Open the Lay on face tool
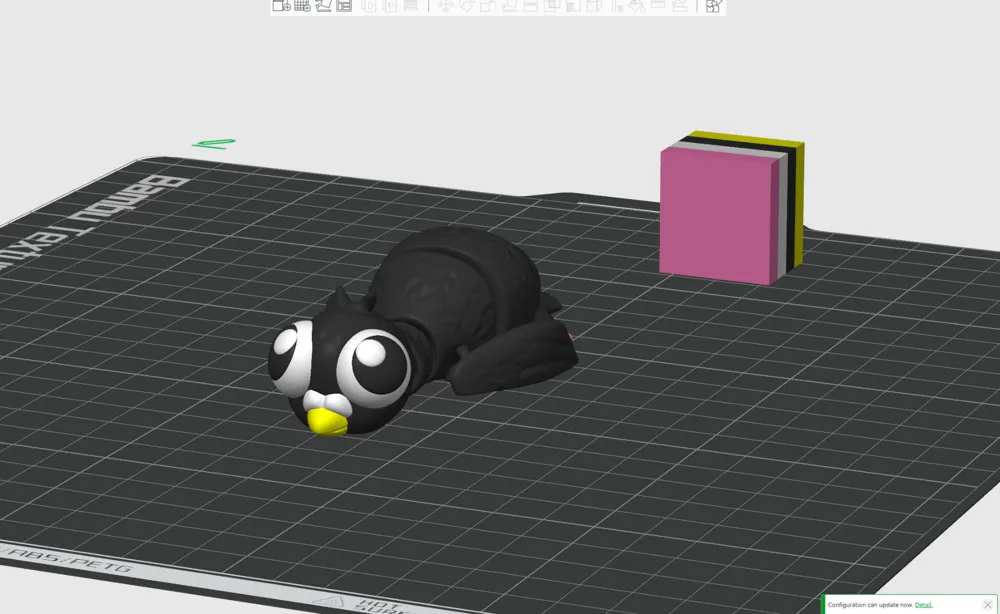This screenshot has width=1000, height=614. [511, 6]
